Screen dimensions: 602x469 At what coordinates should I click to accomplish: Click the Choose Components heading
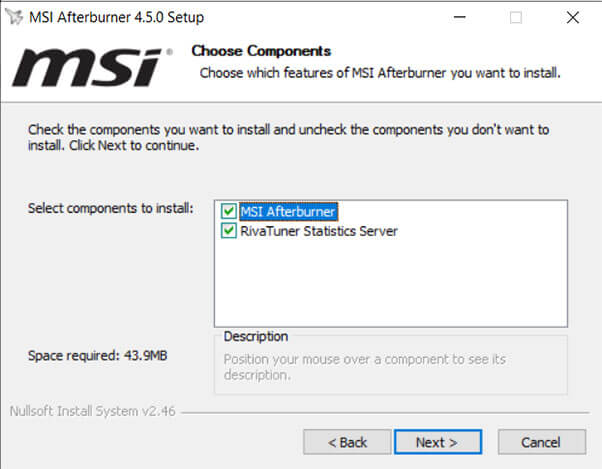[261, 51]
